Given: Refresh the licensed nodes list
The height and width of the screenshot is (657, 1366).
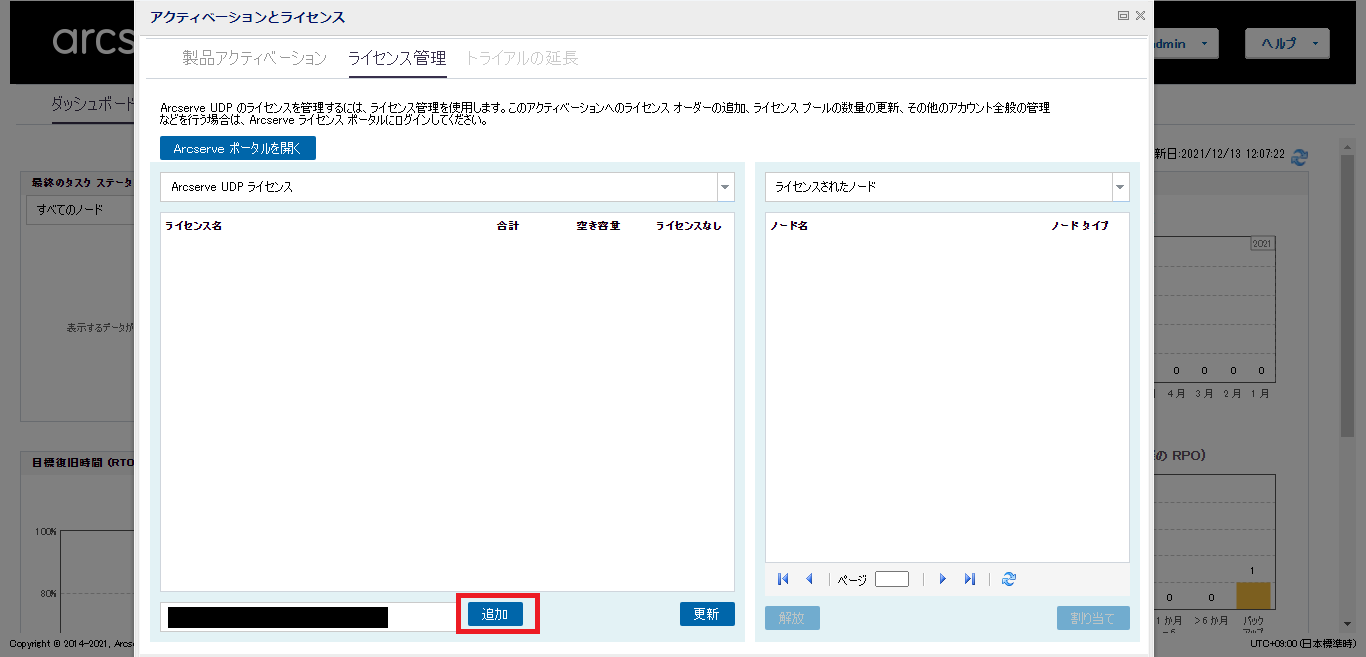Looking at the screenshot, I should coord(1009,579).
